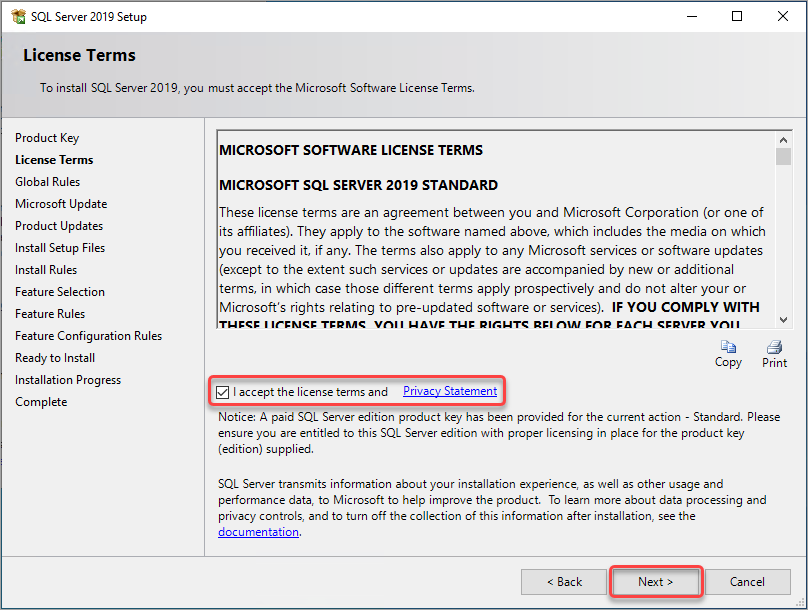Click the Copy icon for license text
808x610 pixels.
pos(728,347)
